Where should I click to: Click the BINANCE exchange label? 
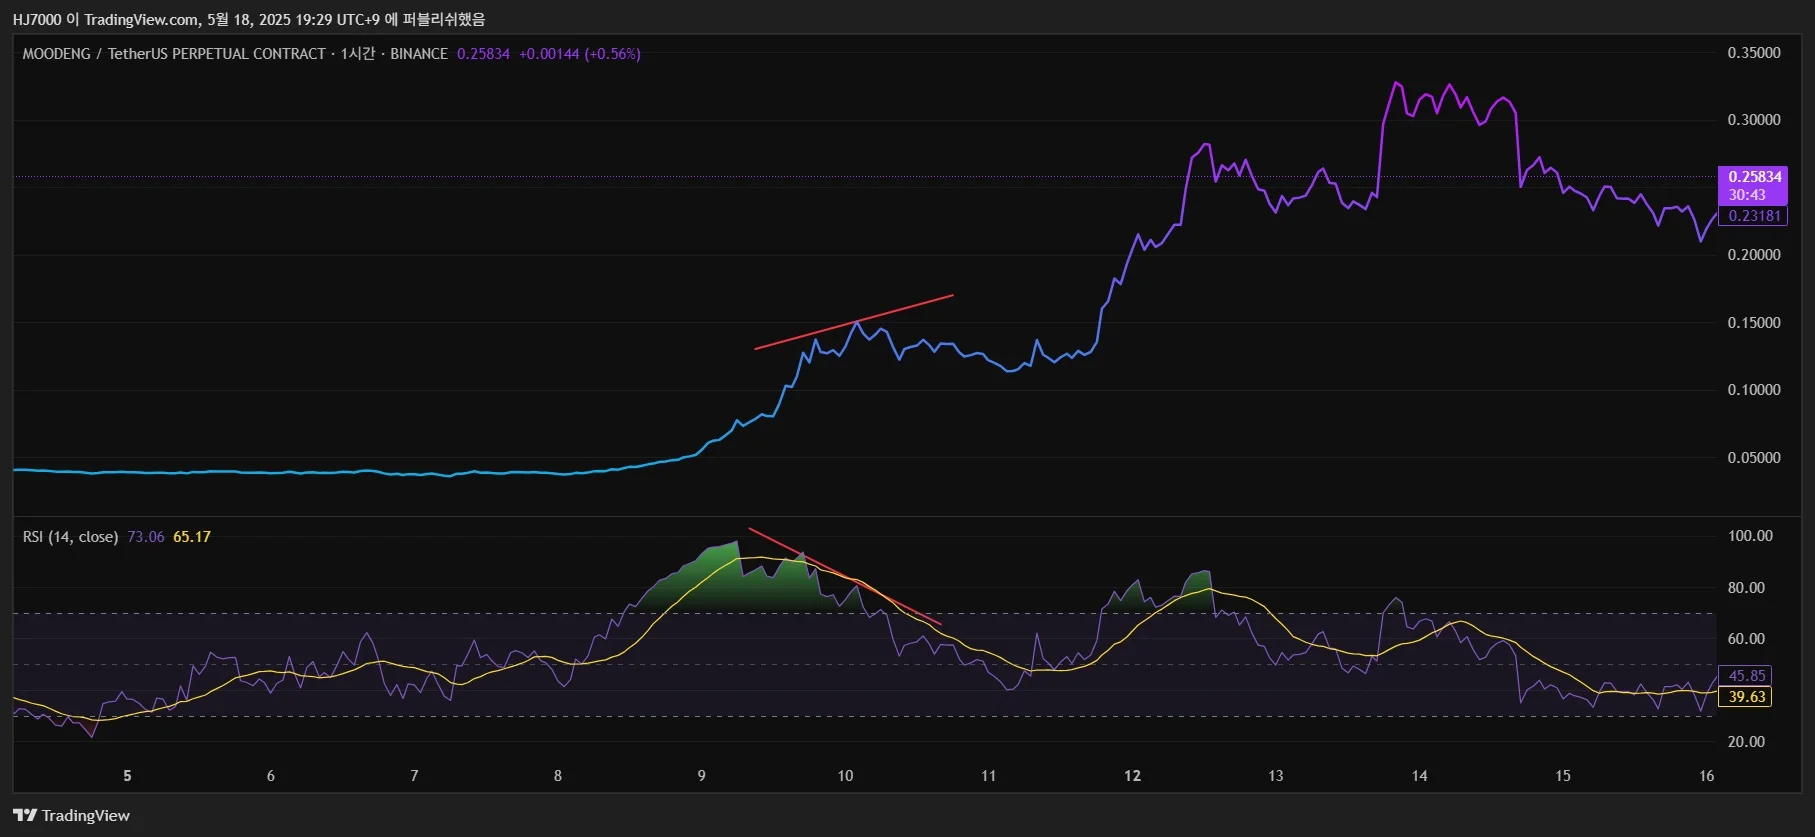419,54
